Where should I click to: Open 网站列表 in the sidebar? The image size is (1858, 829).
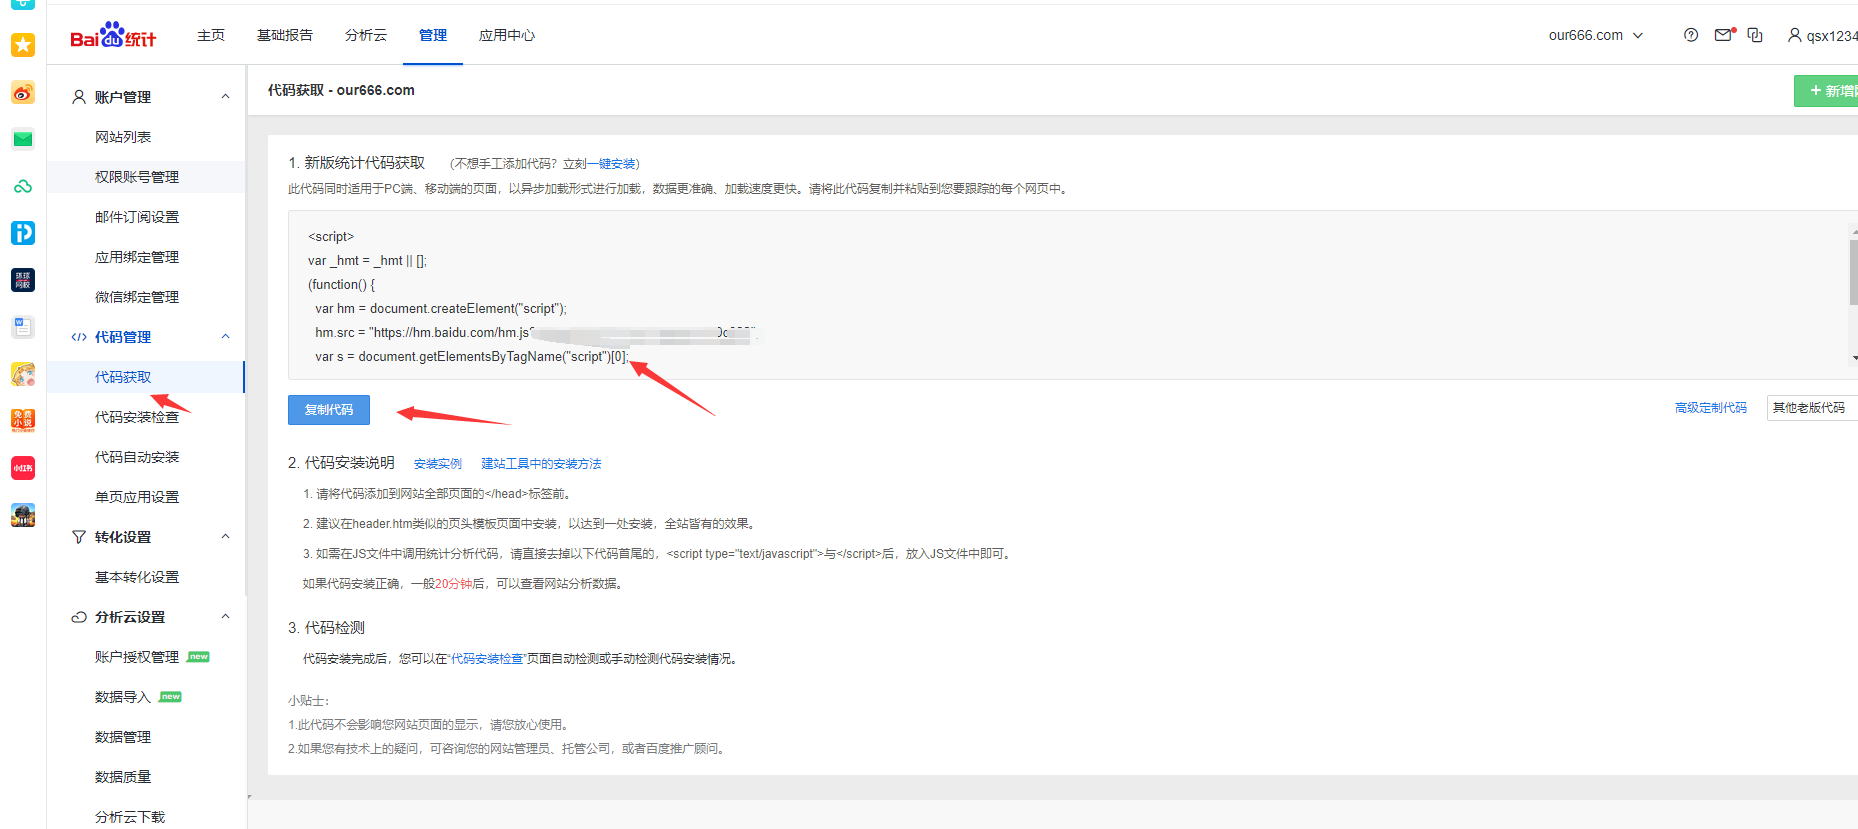[x=123, y=137]
